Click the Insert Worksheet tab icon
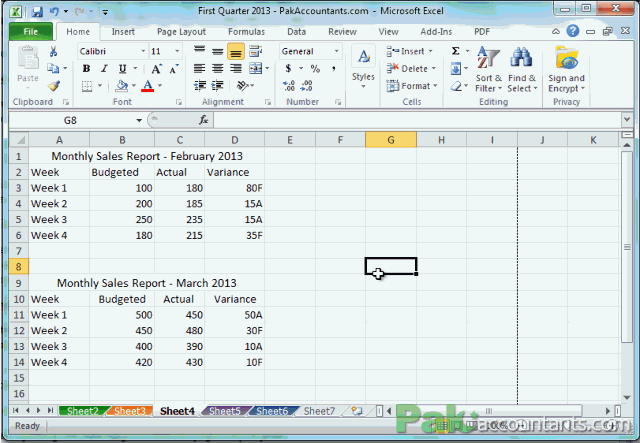 [x=357, y=411]
